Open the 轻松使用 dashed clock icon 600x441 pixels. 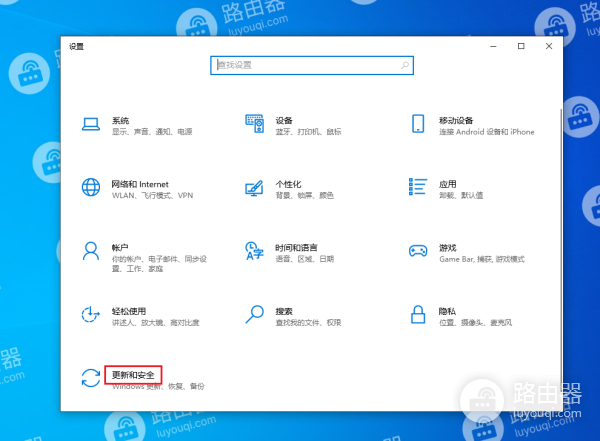coord(91,314)
